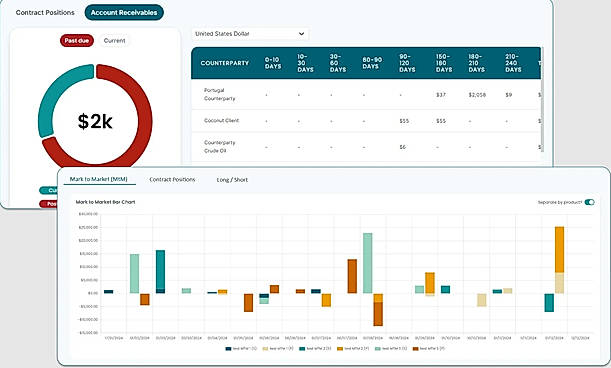Click Coconut Client's $55 under 150-180 days
The height and width of the screenshot is (368, 611).
(x=441, y=121)
